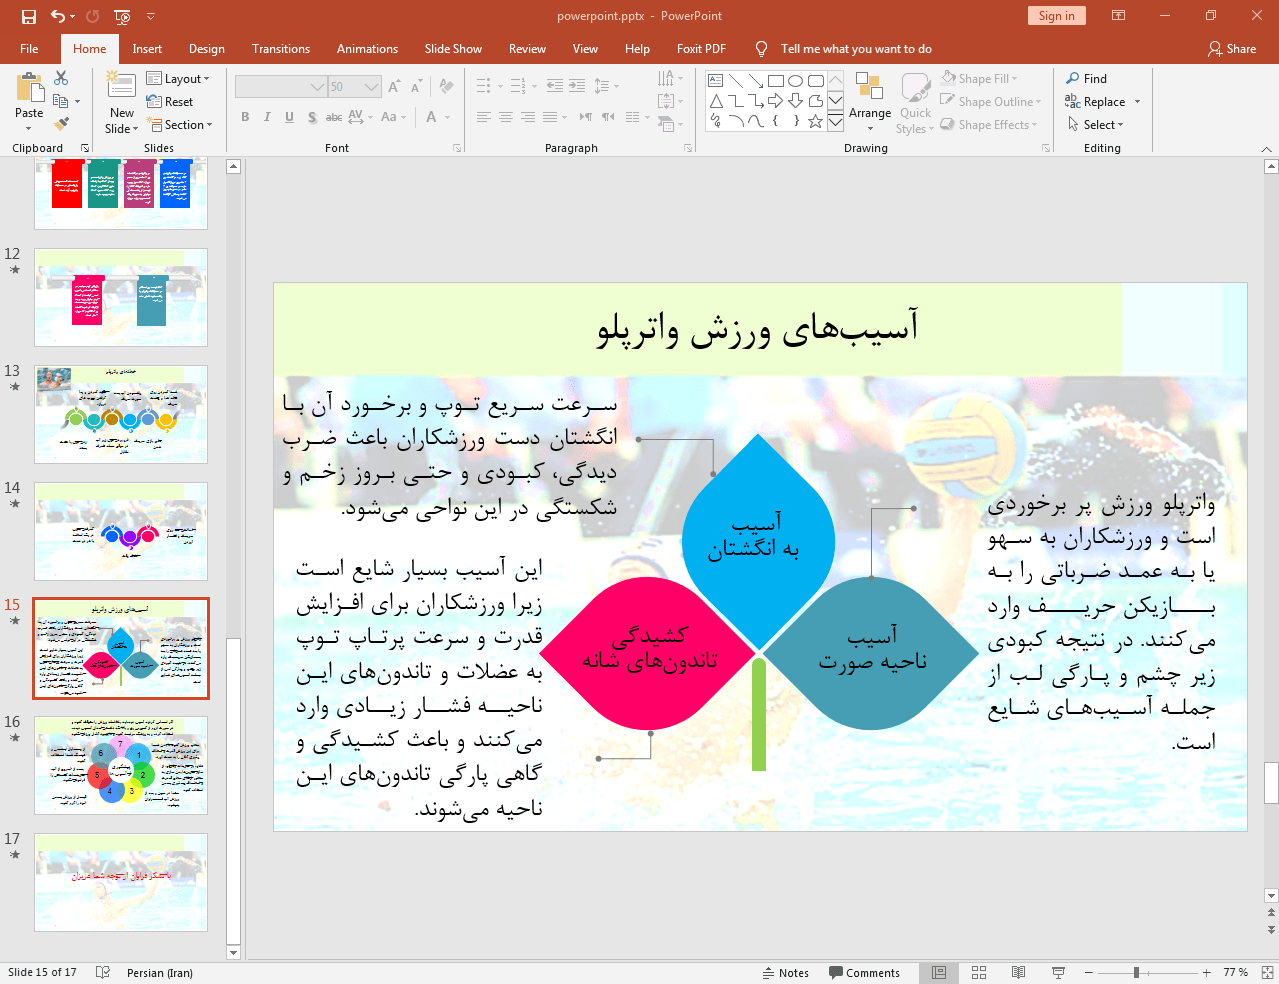
Task: Open the Comments pane
Action: point(864,972)
